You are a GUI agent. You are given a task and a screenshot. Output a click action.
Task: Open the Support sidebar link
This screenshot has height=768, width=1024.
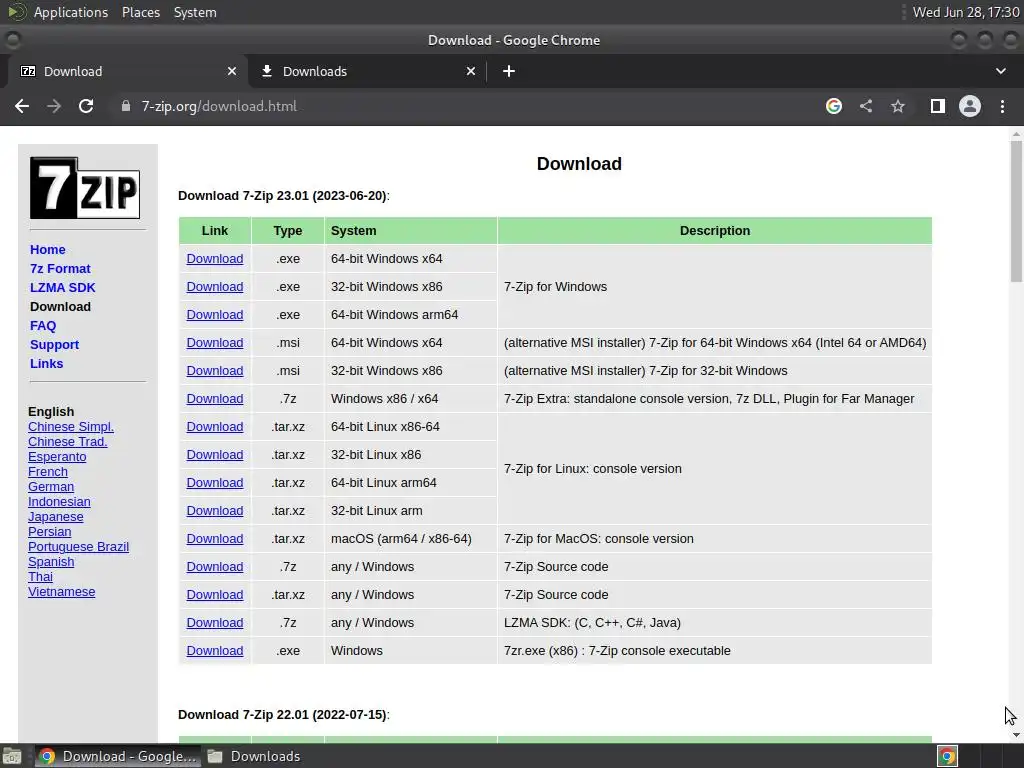coord(54,344)
